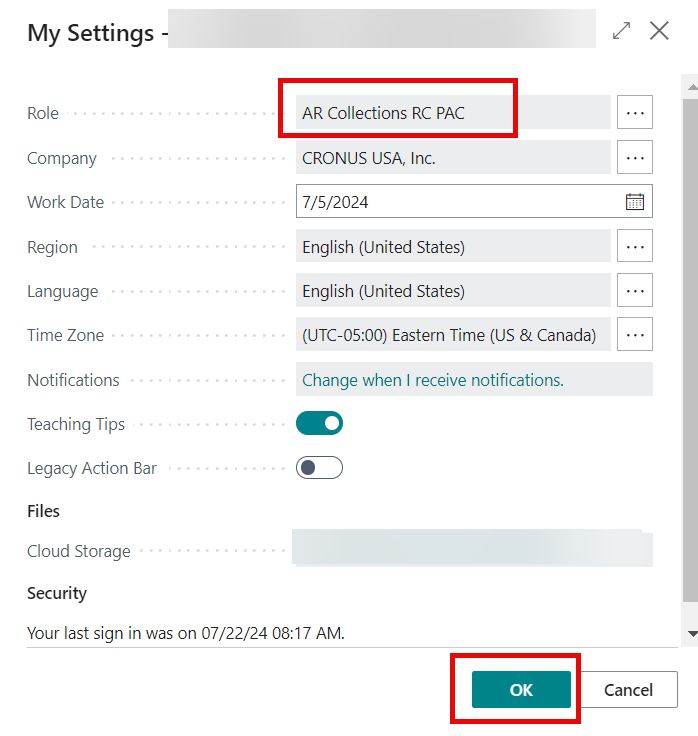This screenshot has height=736, width=698.
Task: Click the My Settings dialog title
Action: click(91, 33)
